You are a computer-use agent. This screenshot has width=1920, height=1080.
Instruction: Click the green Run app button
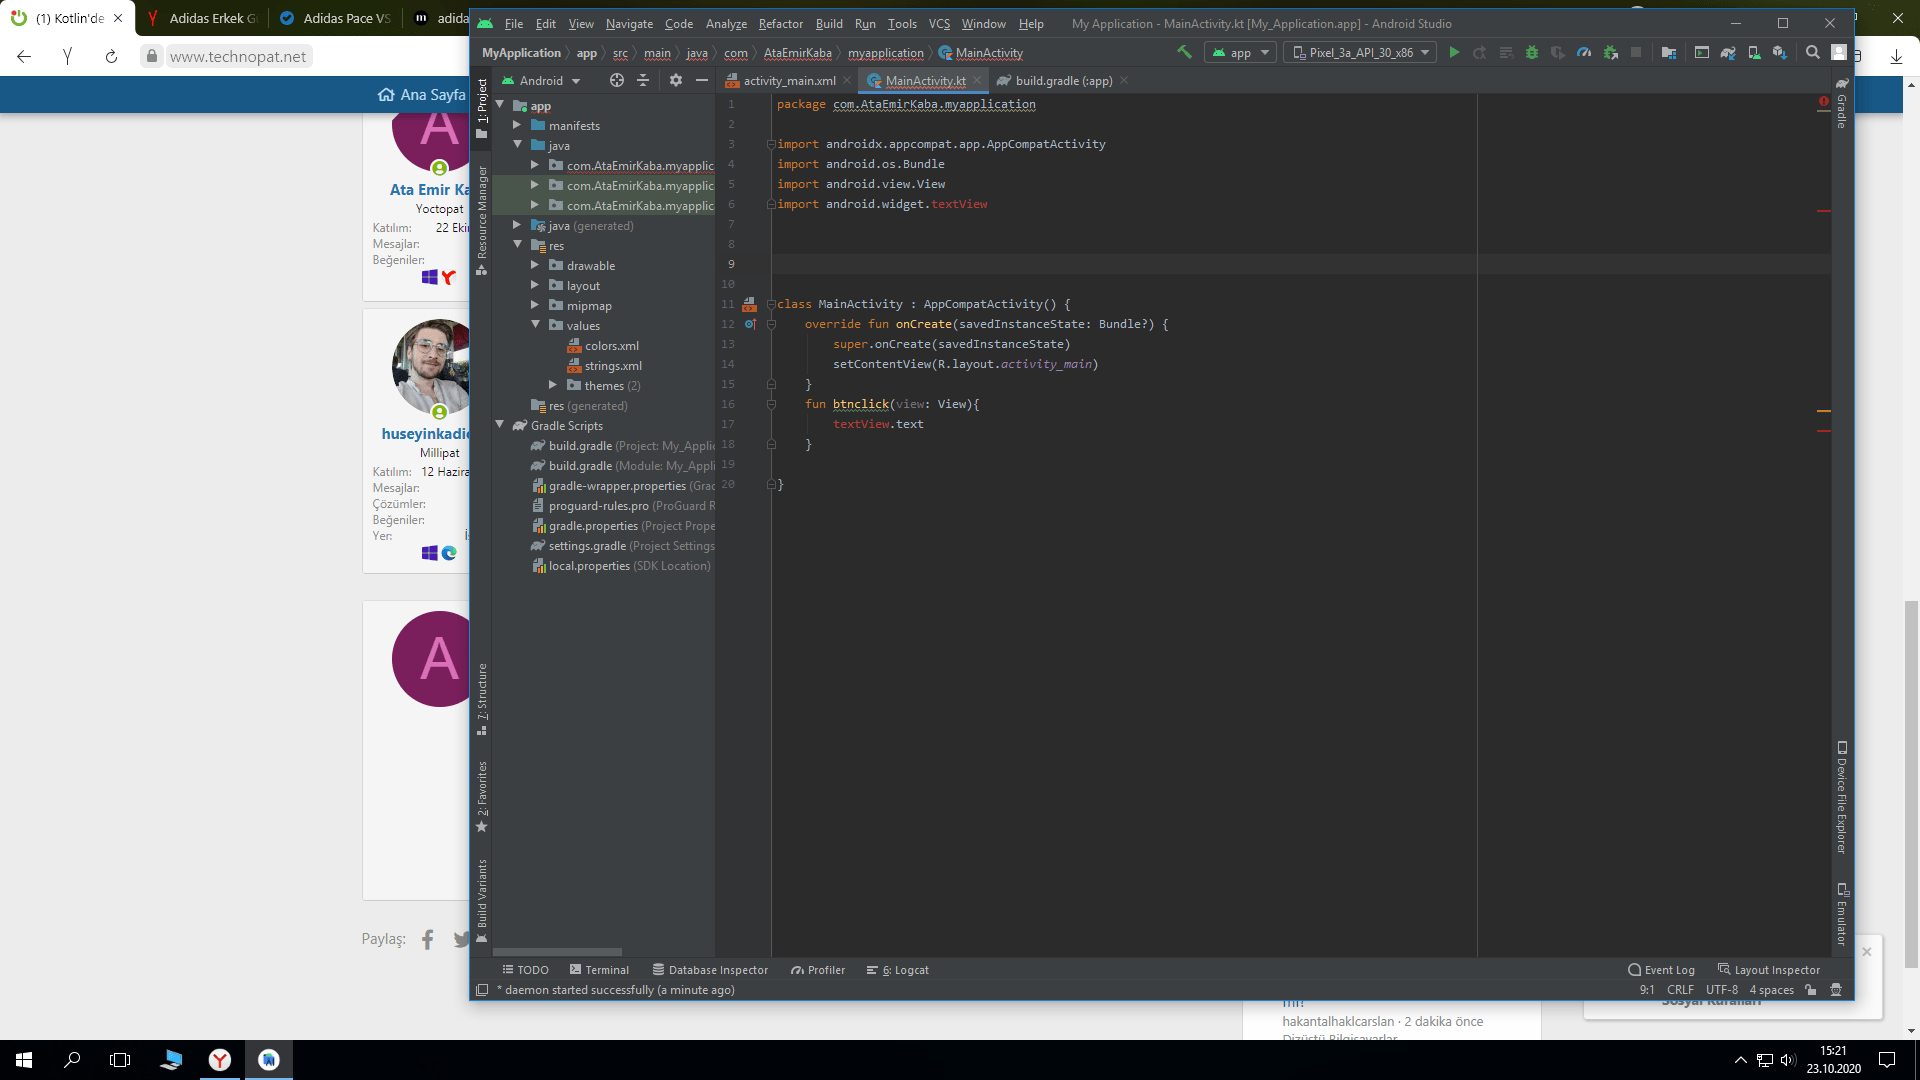(1454, 53)
